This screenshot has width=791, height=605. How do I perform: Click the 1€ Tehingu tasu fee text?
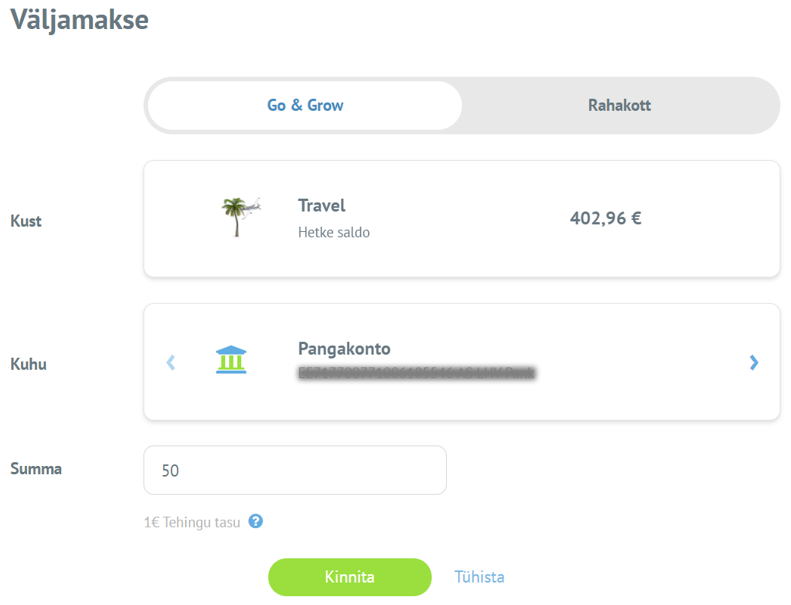coord(192,522)
